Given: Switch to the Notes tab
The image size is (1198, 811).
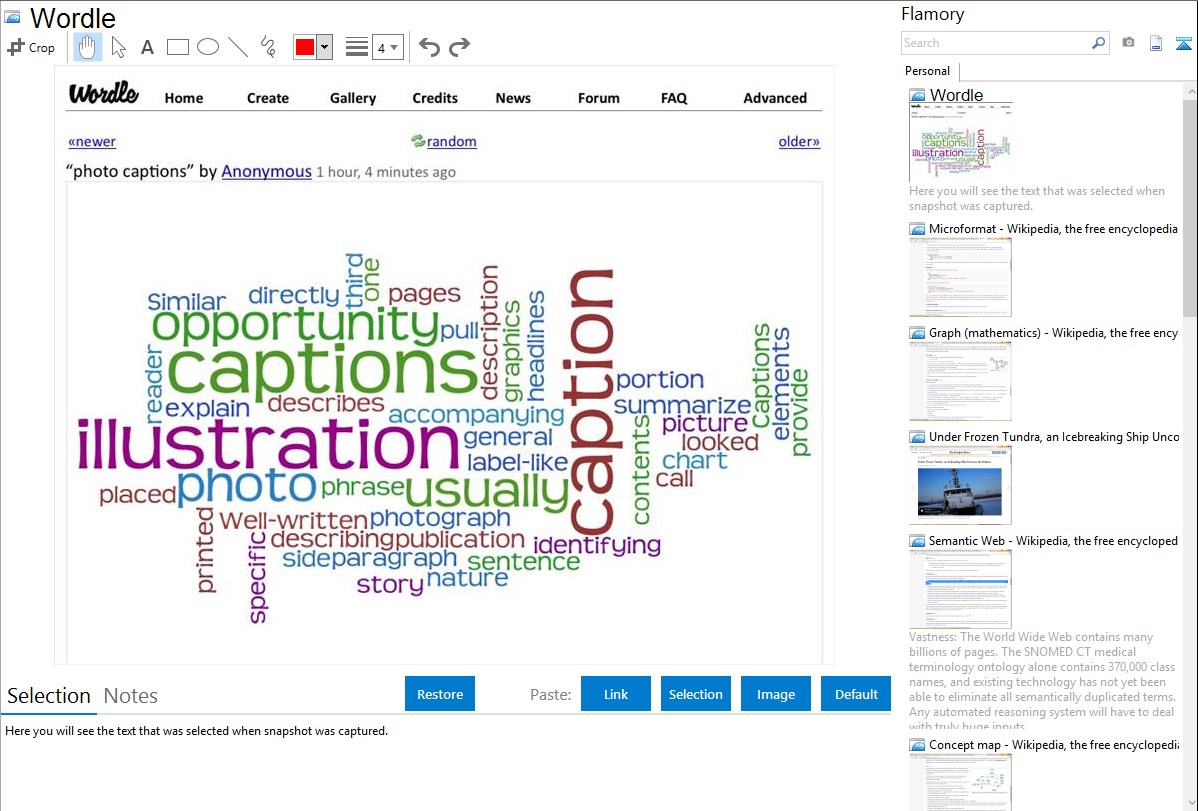Looking at the screenshot, I should point(131,696).
